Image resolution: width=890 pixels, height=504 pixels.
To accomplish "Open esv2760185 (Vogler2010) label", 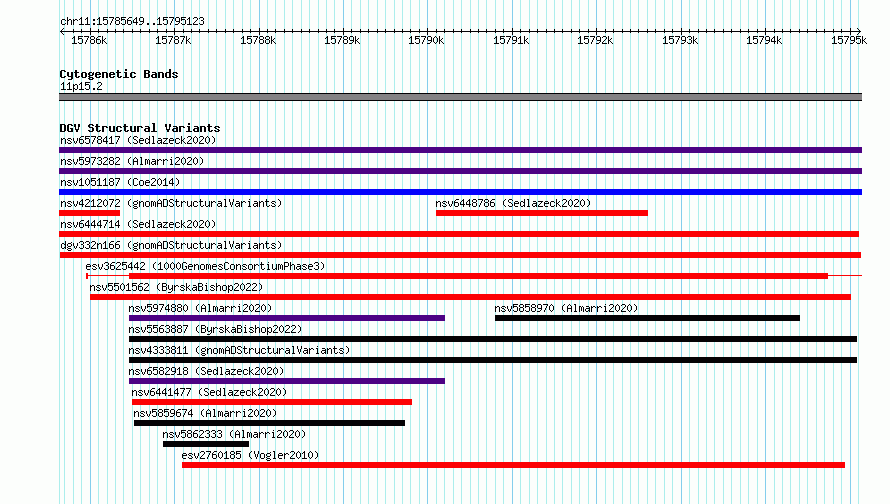I will [250, 455].
